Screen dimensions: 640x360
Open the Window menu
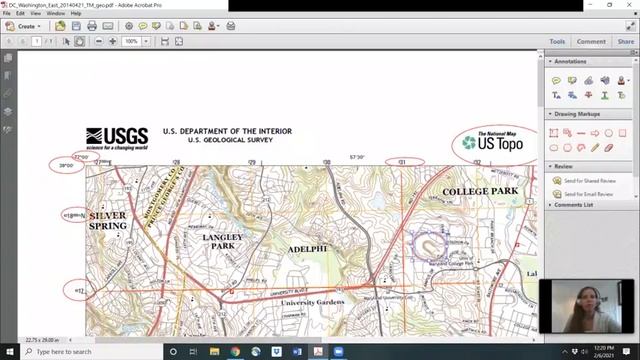56,13
